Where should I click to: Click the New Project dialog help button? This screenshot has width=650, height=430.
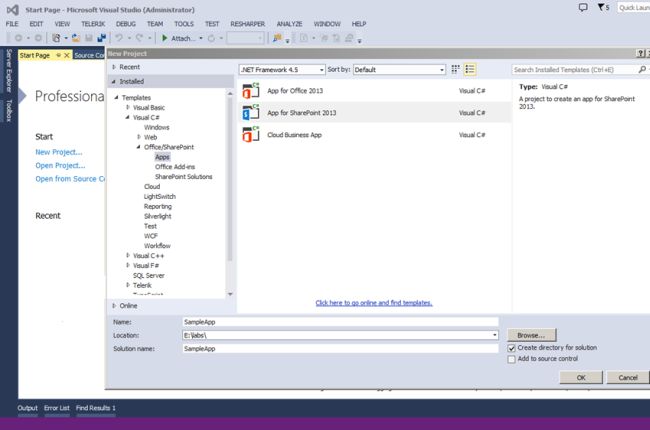coord(640,53)
